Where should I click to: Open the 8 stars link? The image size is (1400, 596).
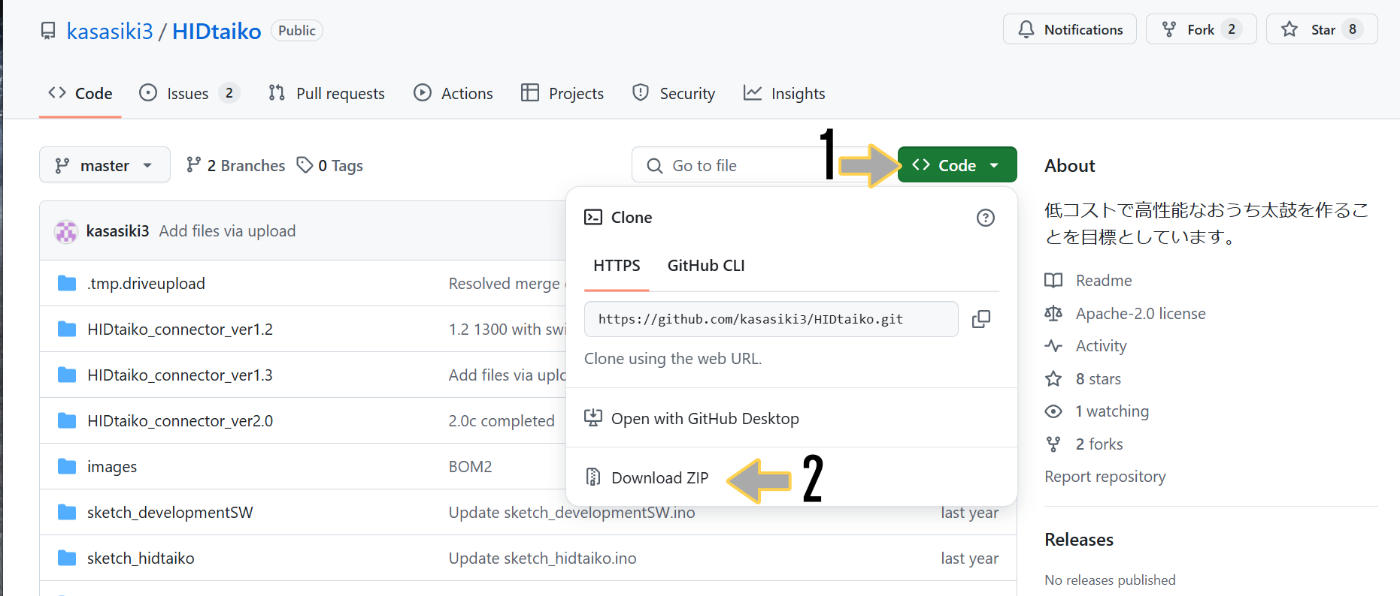tap(1083, 379)
